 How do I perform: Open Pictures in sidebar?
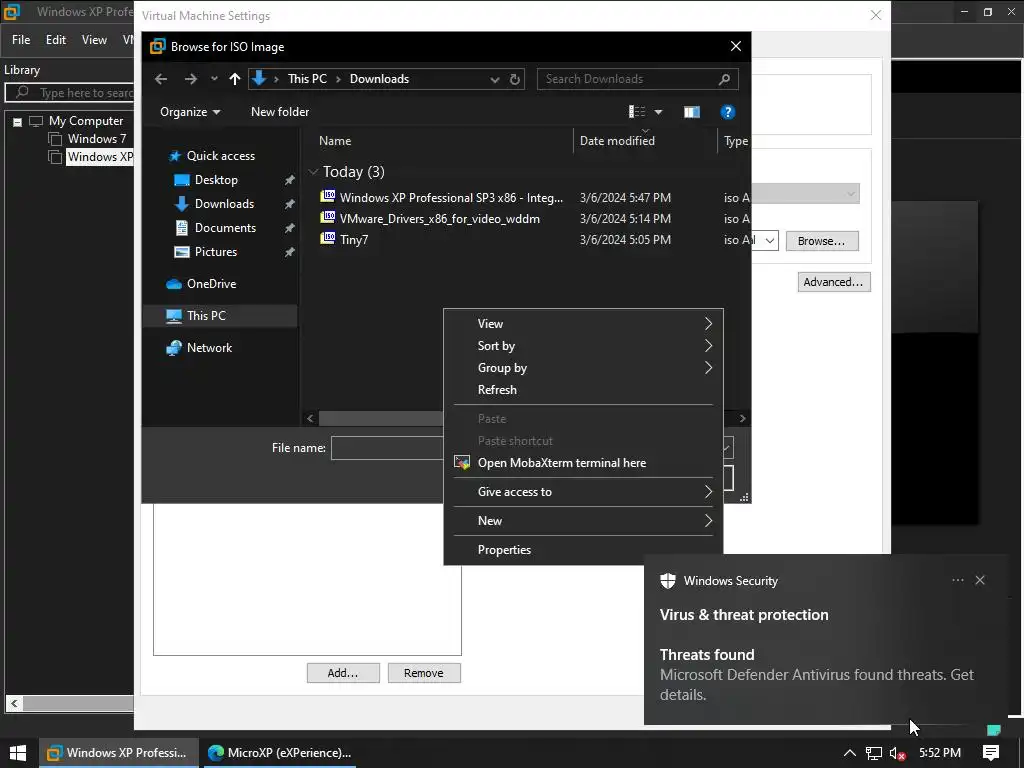pos(206,252)
